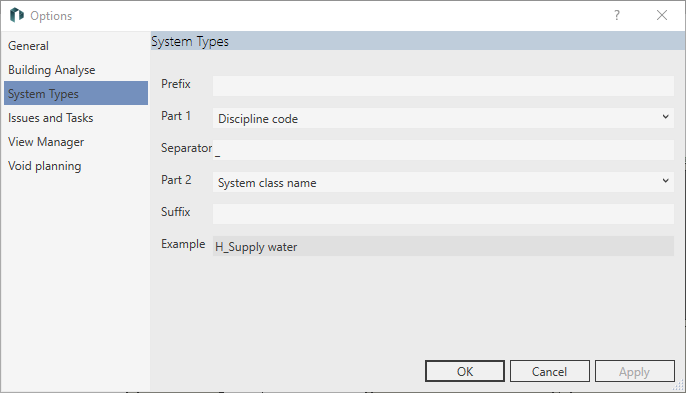Image resolution: width=686 pixels, height=393 pixels.
Task: Click into the Suffix text field
Action: 443,214
